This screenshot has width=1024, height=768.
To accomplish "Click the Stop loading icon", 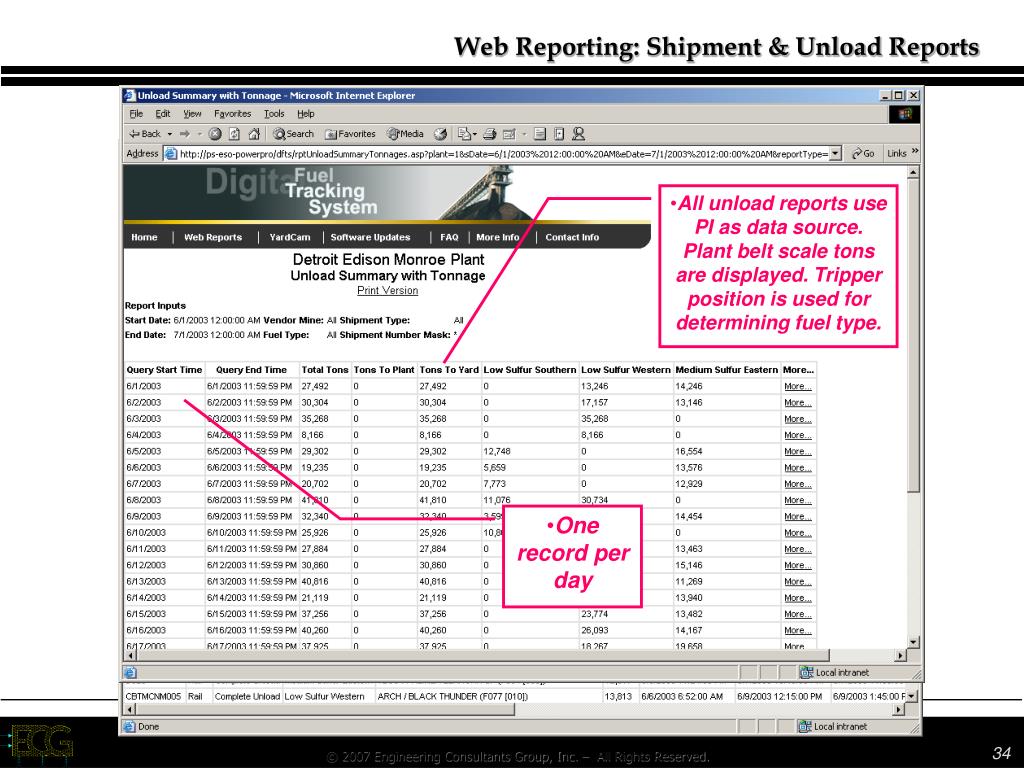I will pyautogui.click(x=215, y=134).
